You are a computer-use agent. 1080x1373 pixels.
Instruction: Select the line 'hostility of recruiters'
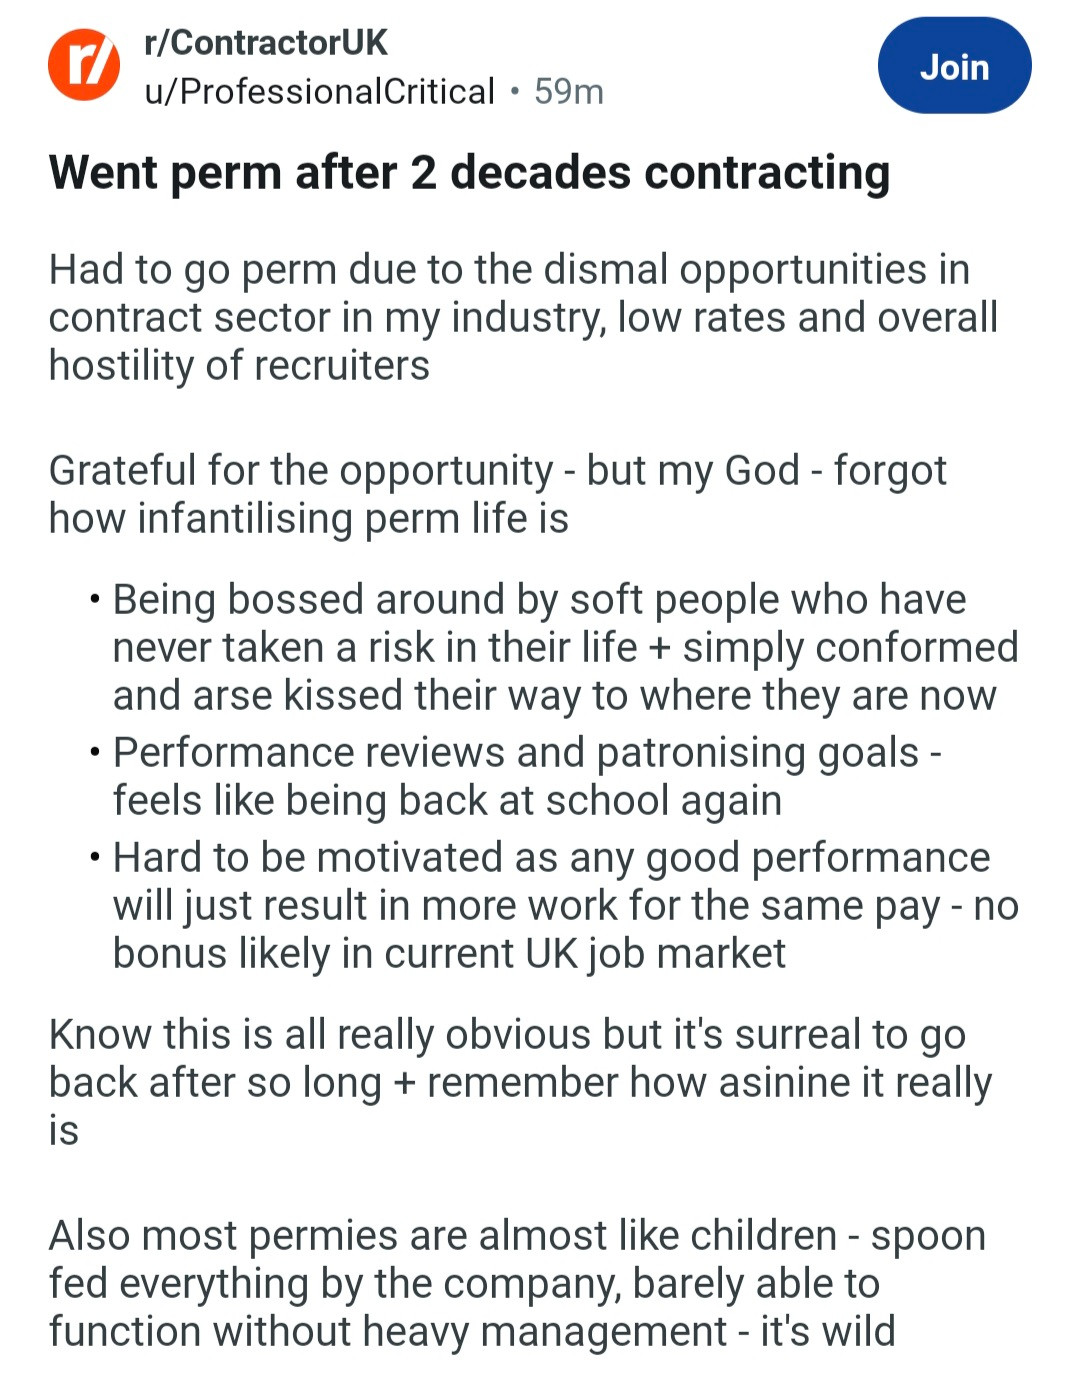tap(239, 365)
